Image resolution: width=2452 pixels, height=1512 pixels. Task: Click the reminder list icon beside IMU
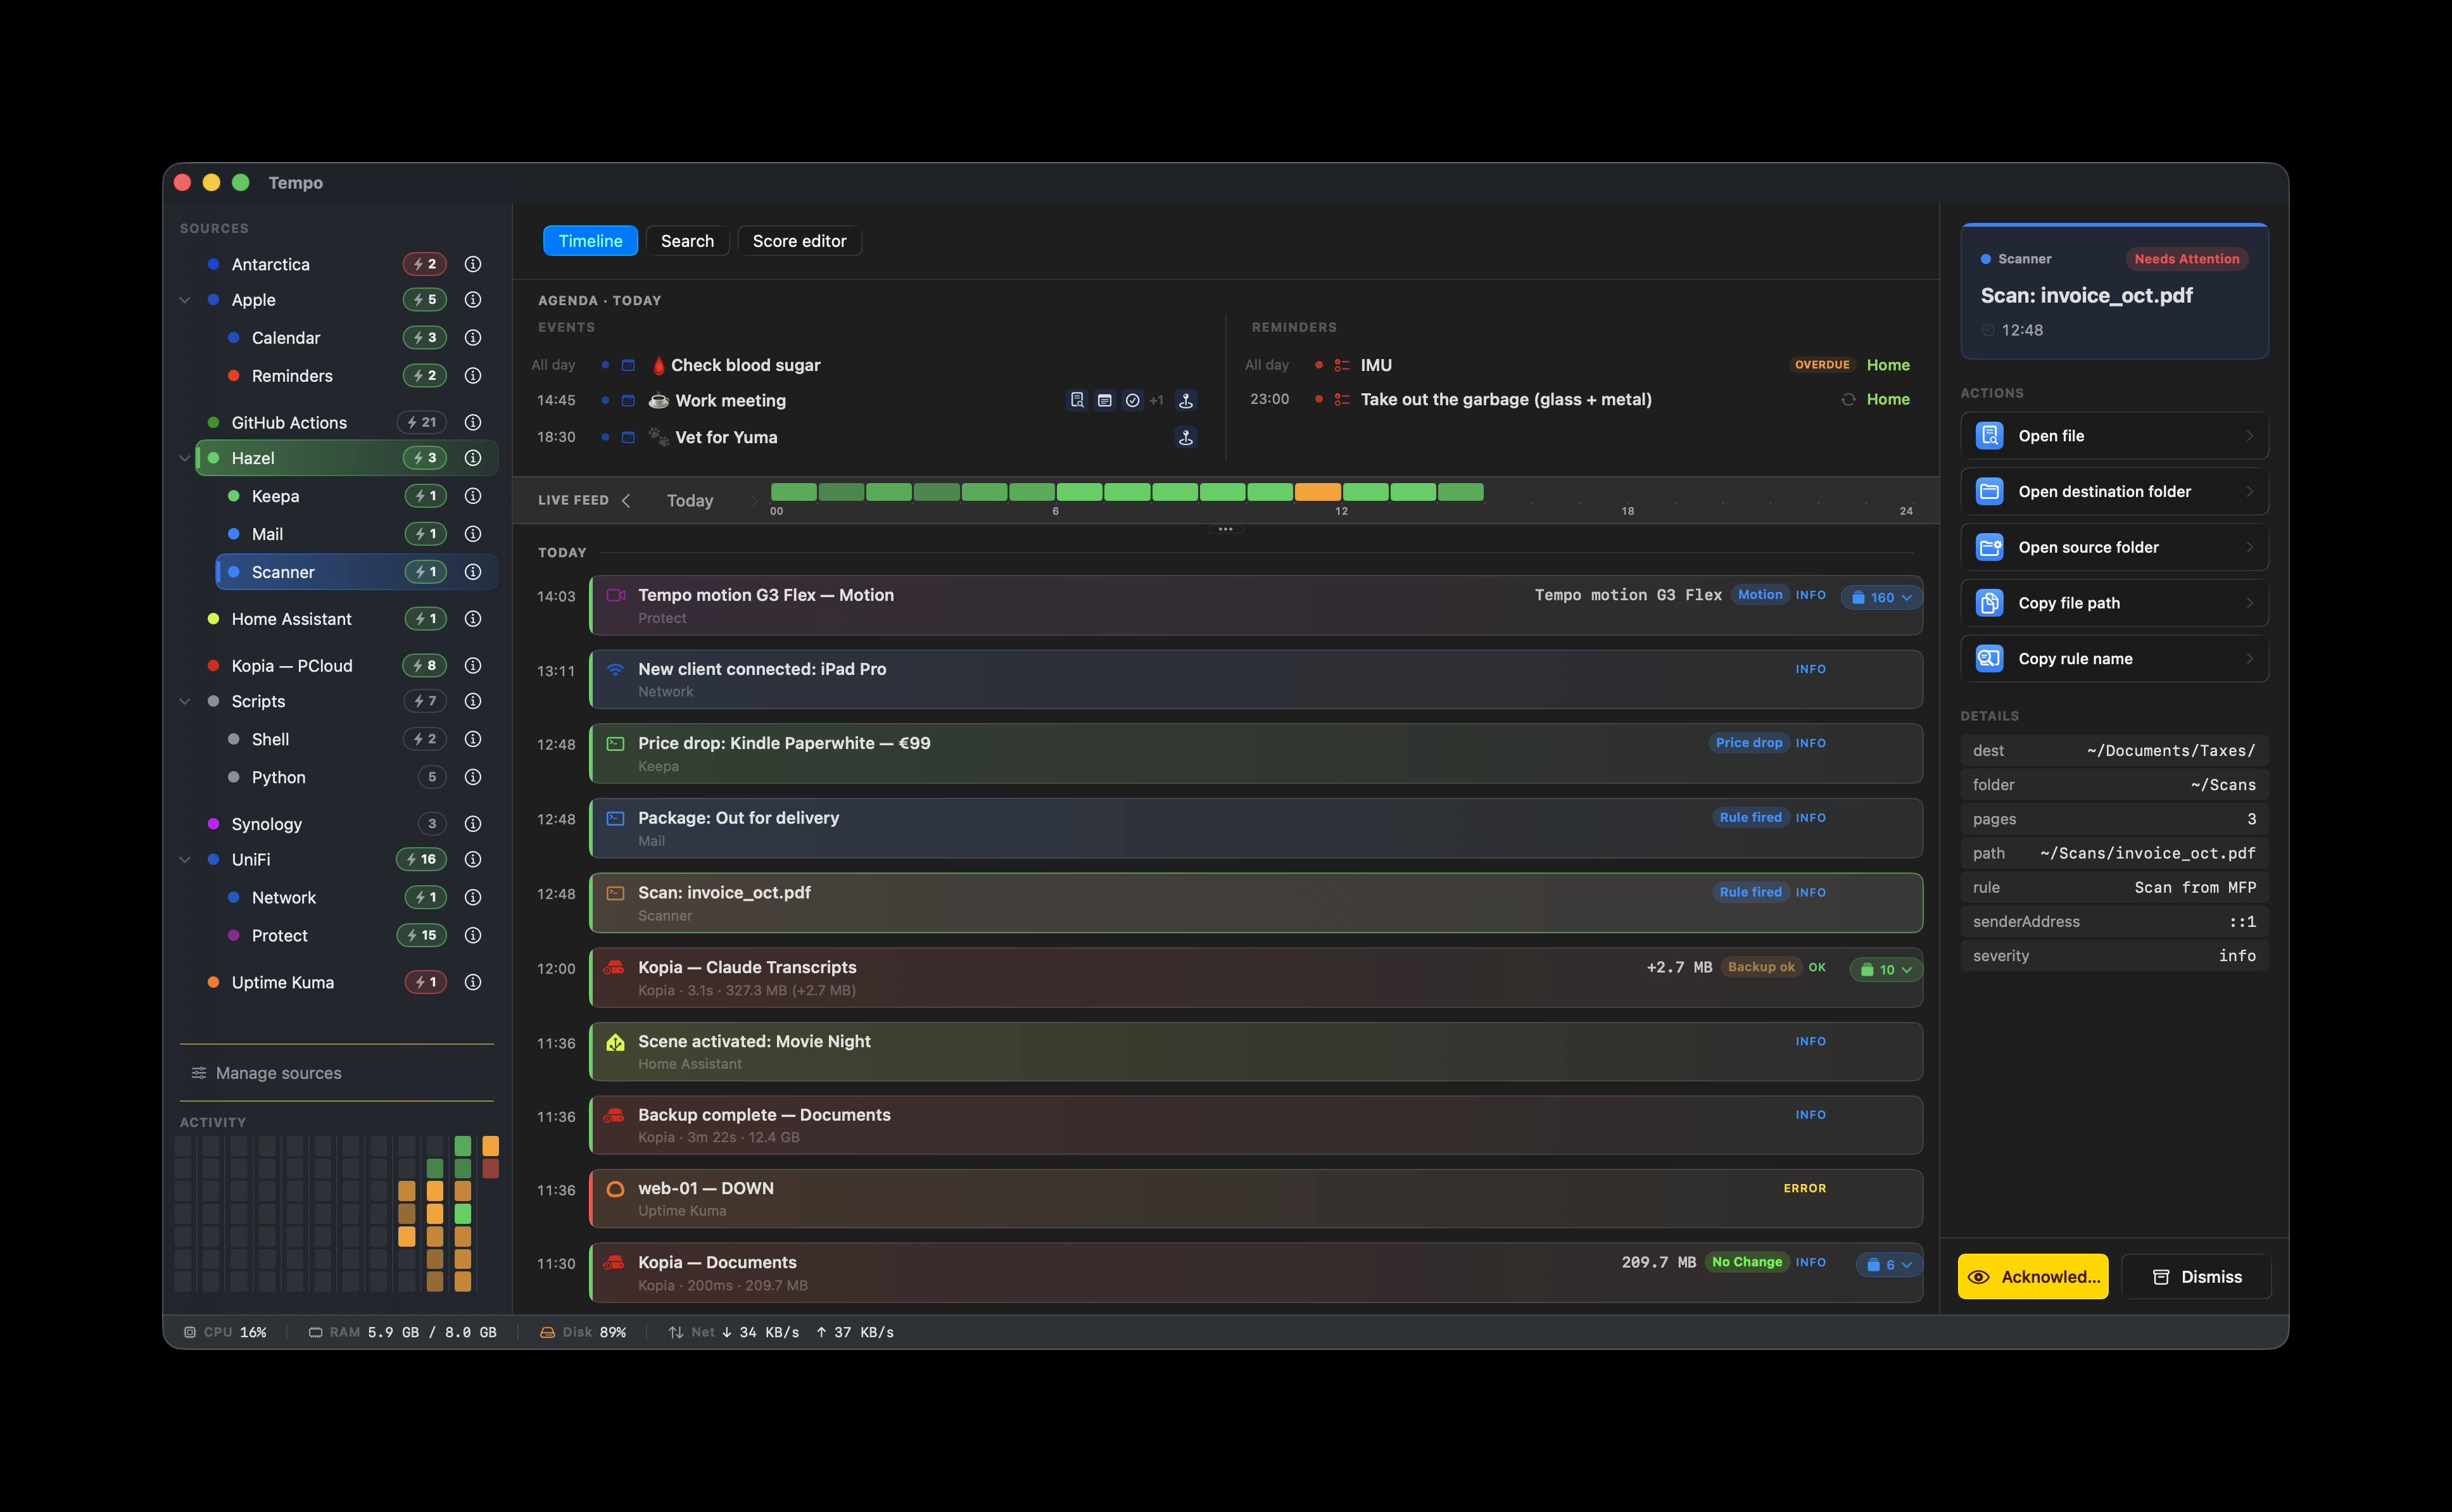(x=1342, y=365)
